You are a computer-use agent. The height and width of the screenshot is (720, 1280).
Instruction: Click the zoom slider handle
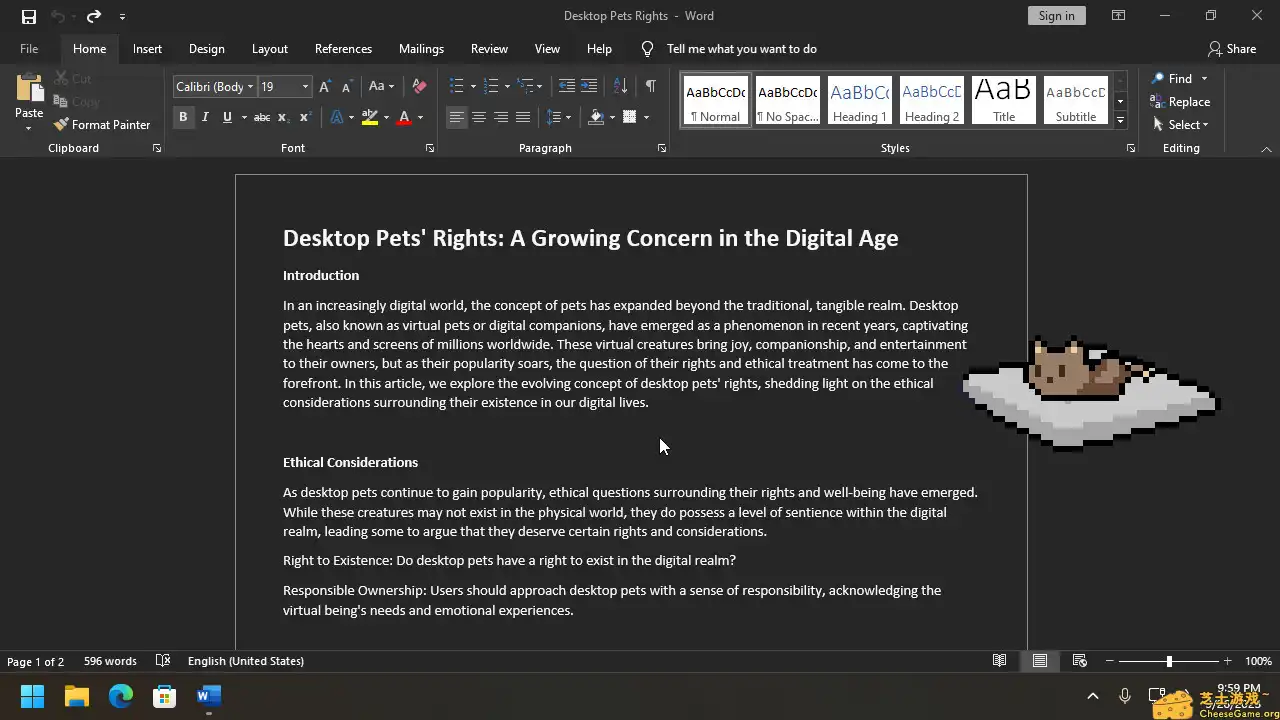[x=1169, y=661]
